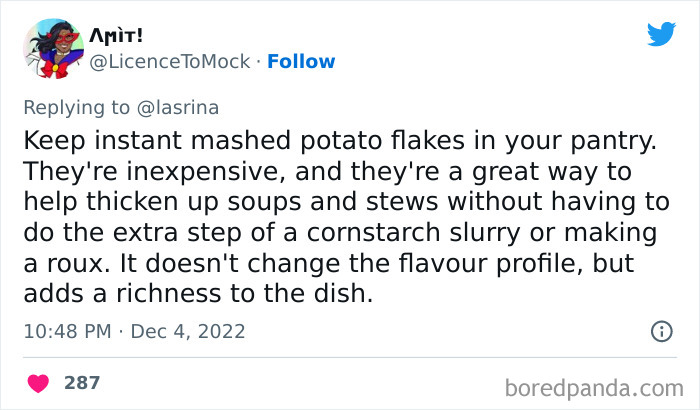This screenshot has width=700, height=410.
Task: Like the tweet with the heart icon
Action: pos(39,383)
